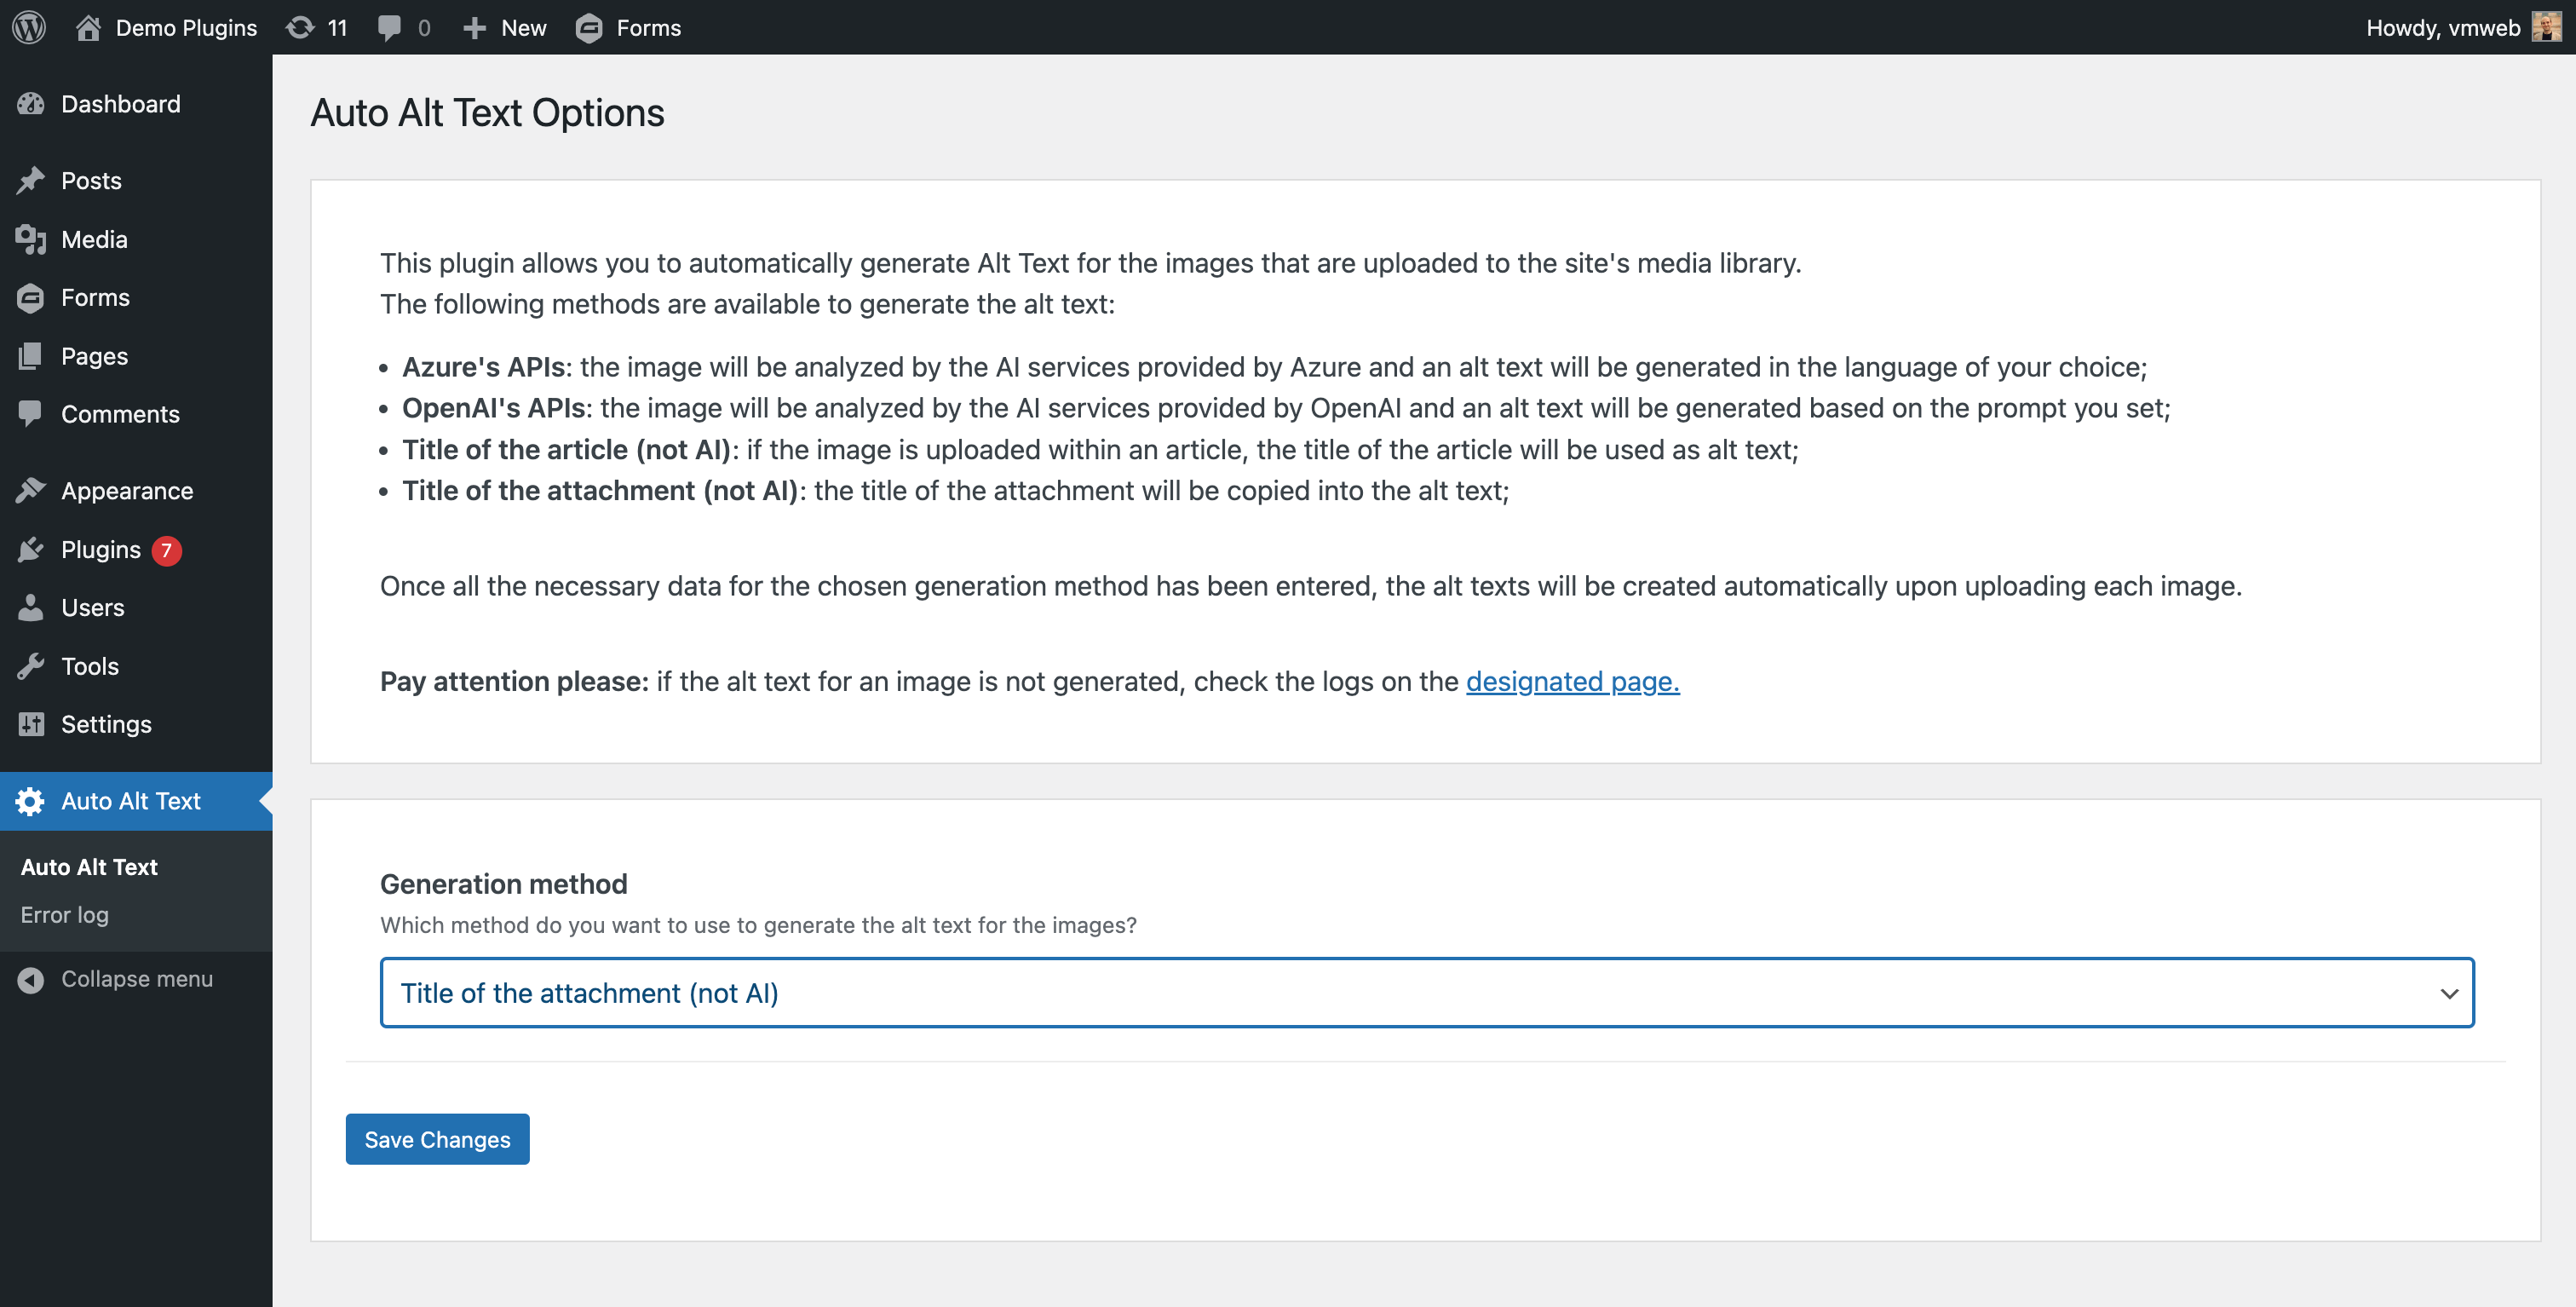Screen dimensions: 2576x1307
Task: Click the Auto Alt Text icon
Action: point(30,800)
